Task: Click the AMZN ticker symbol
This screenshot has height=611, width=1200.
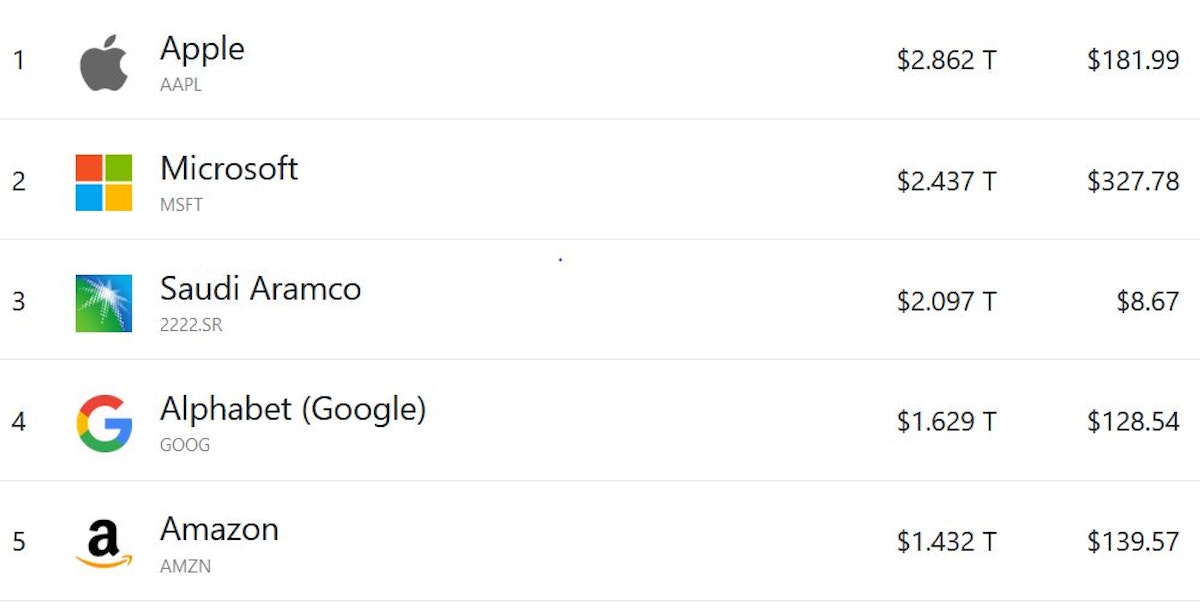Action: [186, 566]
